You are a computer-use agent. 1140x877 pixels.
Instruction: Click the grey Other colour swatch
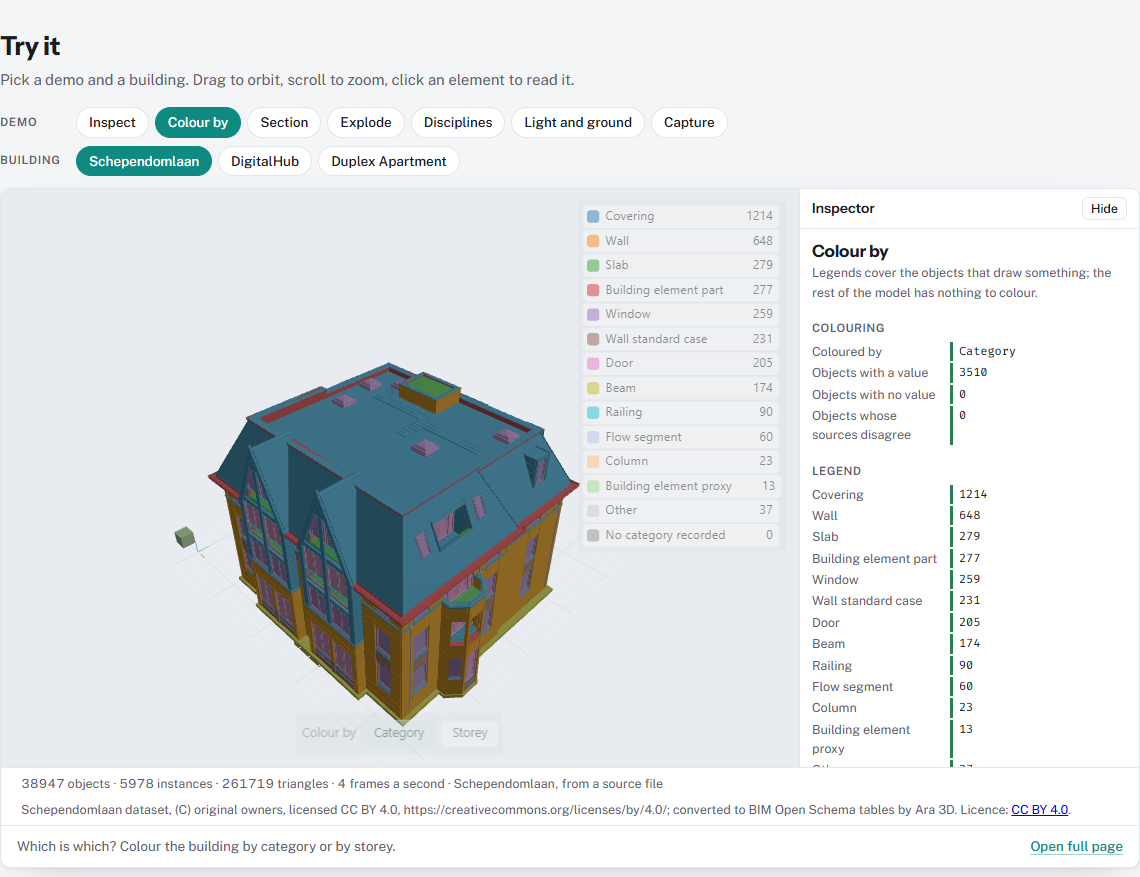pos(593,510)
